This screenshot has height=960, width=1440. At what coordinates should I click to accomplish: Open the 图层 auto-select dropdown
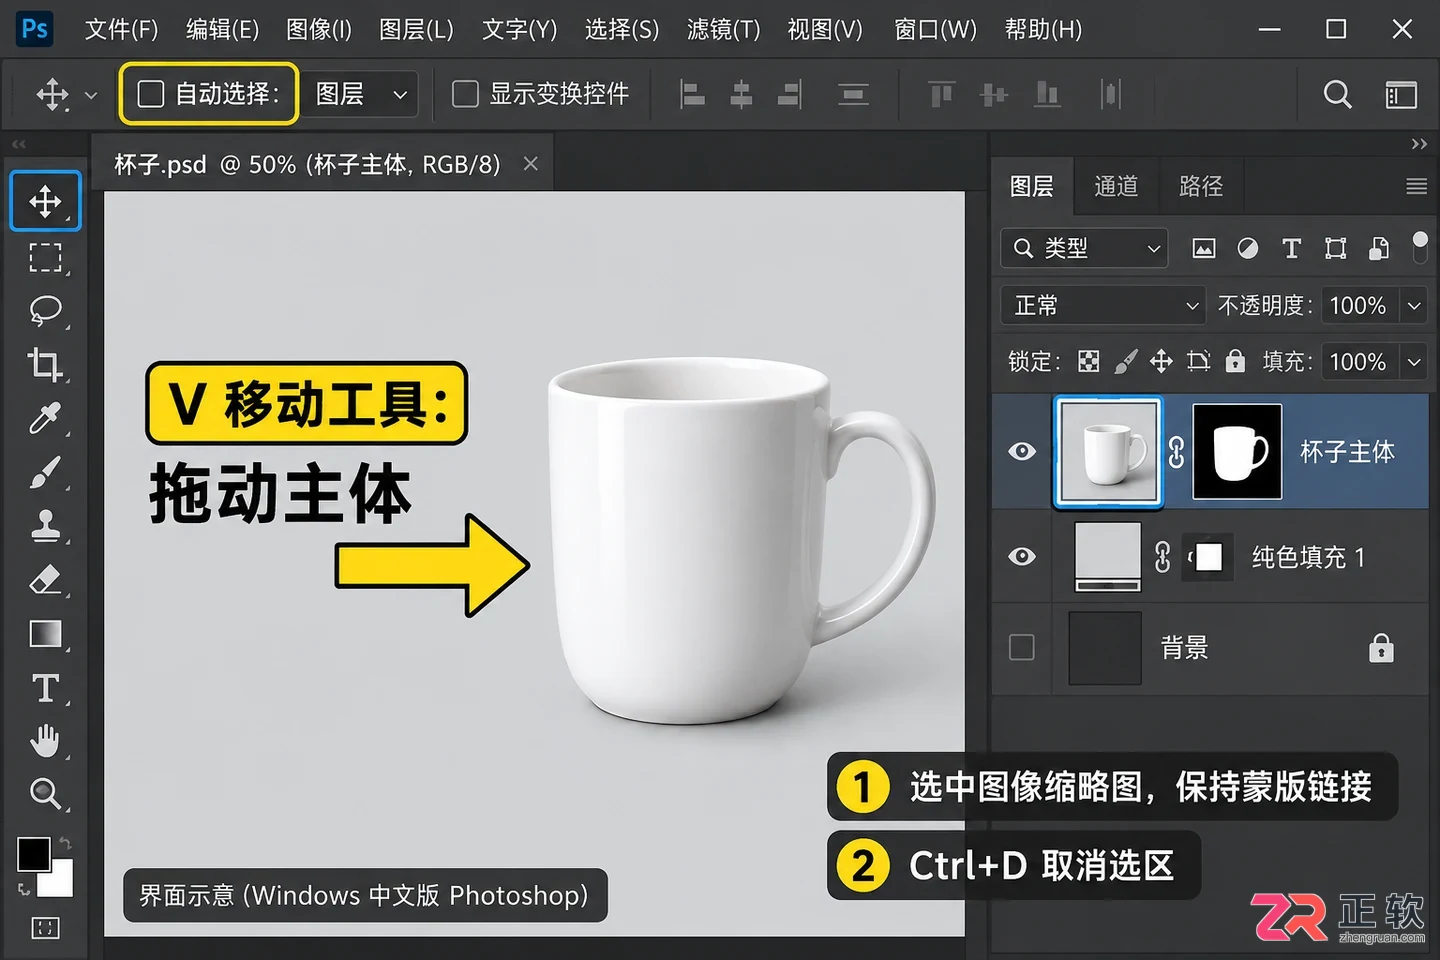[x=360, y=94]
